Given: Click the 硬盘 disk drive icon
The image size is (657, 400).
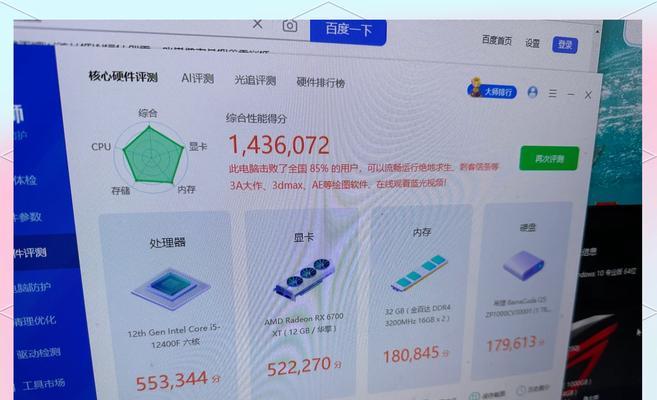Looking at the screenshot, I should (x=524, y=265).
